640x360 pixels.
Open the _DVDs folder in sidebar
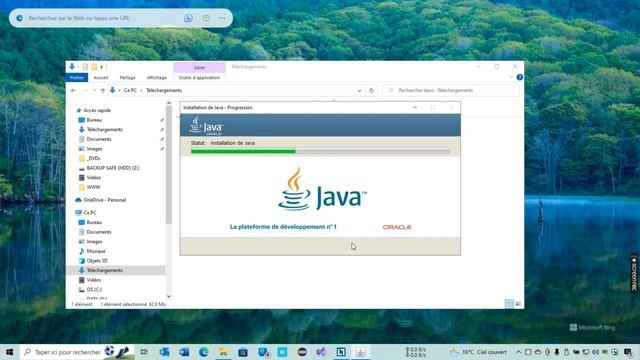point(93,158)
